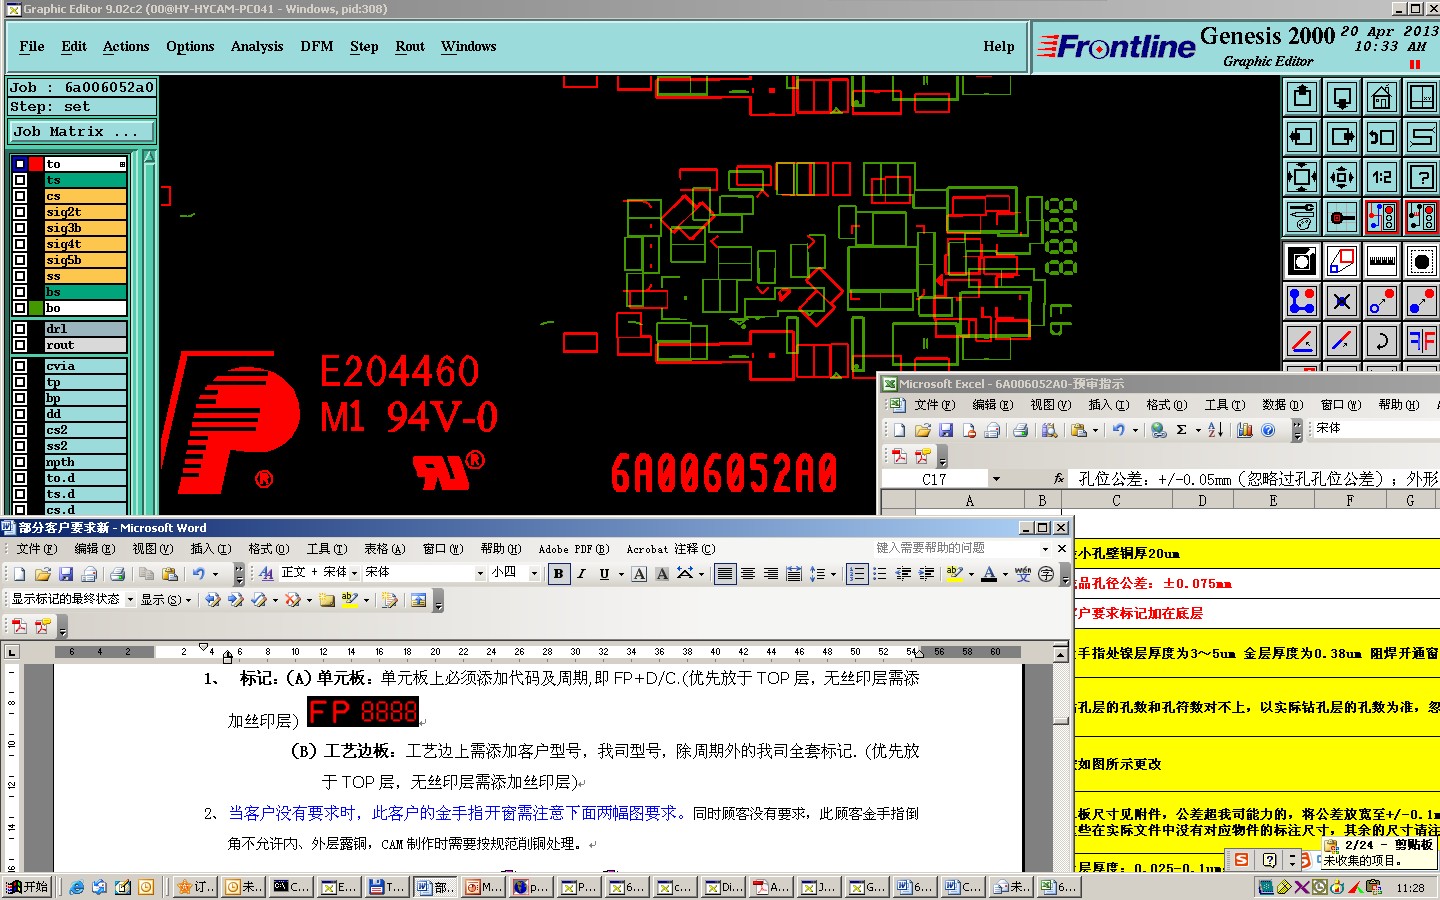Toggle checkbox for layer sig3b
1440x900 pixels.
tap(20, 228)
